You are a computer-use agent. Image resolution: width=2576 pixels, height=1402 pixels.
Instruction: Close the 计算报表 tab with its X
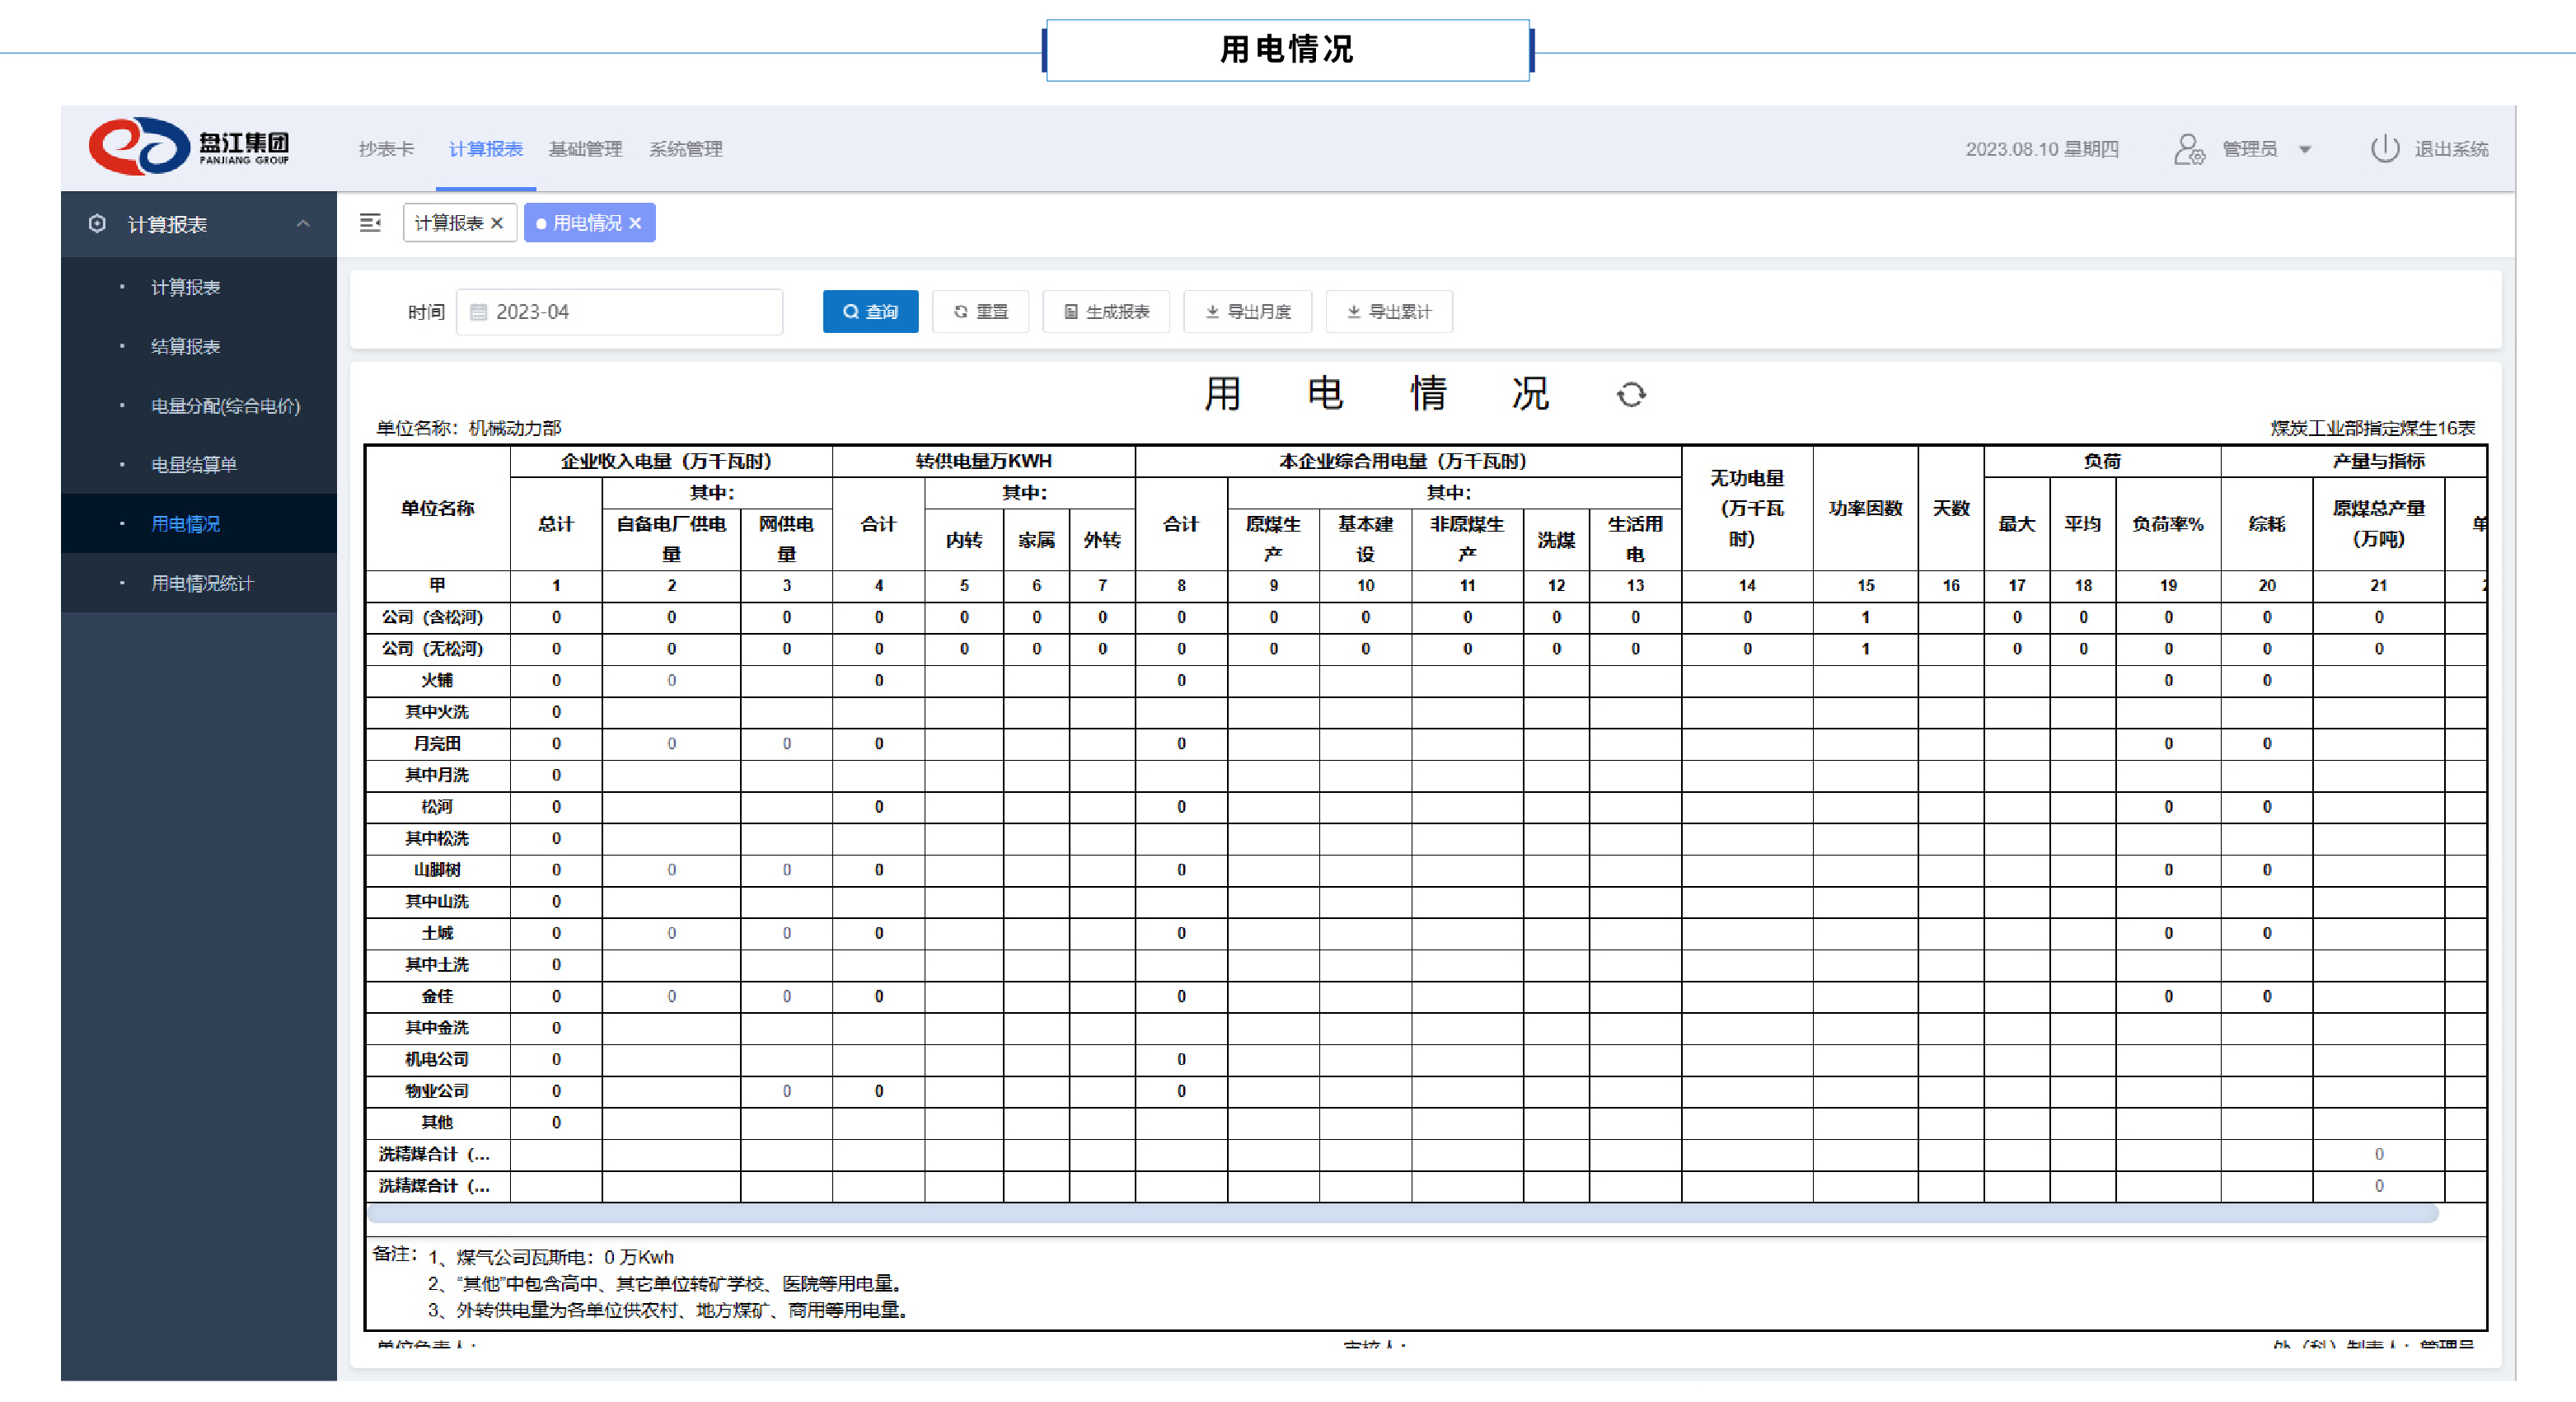pyautogui.click(x=497, y=223)
